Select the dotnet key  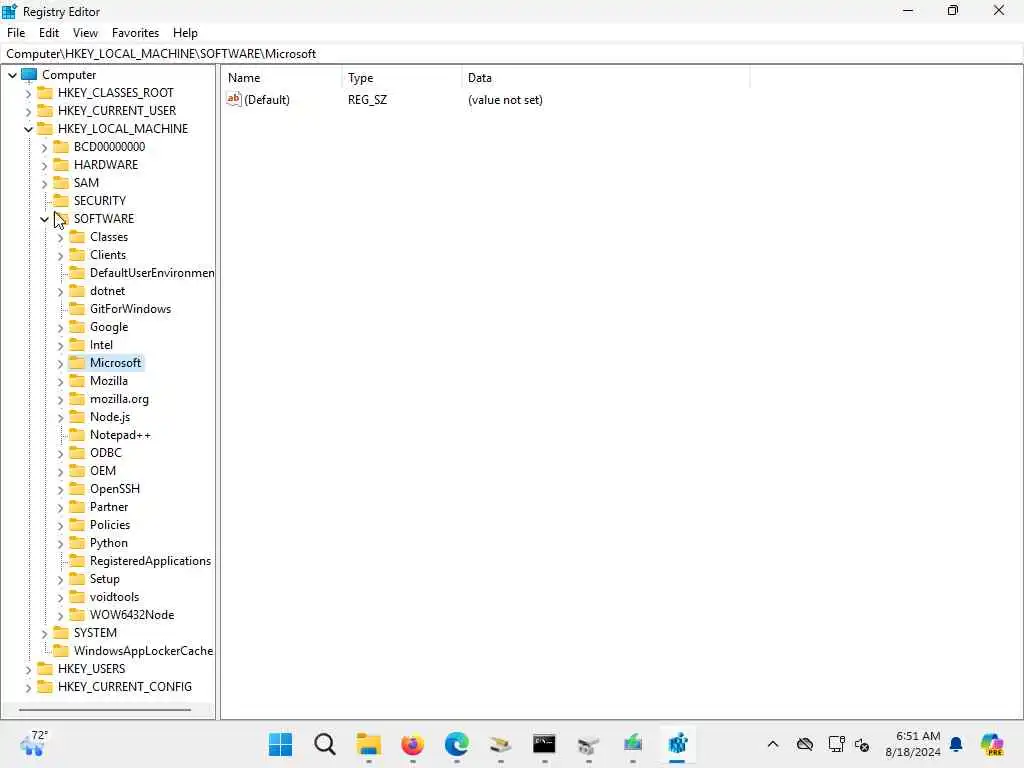point(107,291)
